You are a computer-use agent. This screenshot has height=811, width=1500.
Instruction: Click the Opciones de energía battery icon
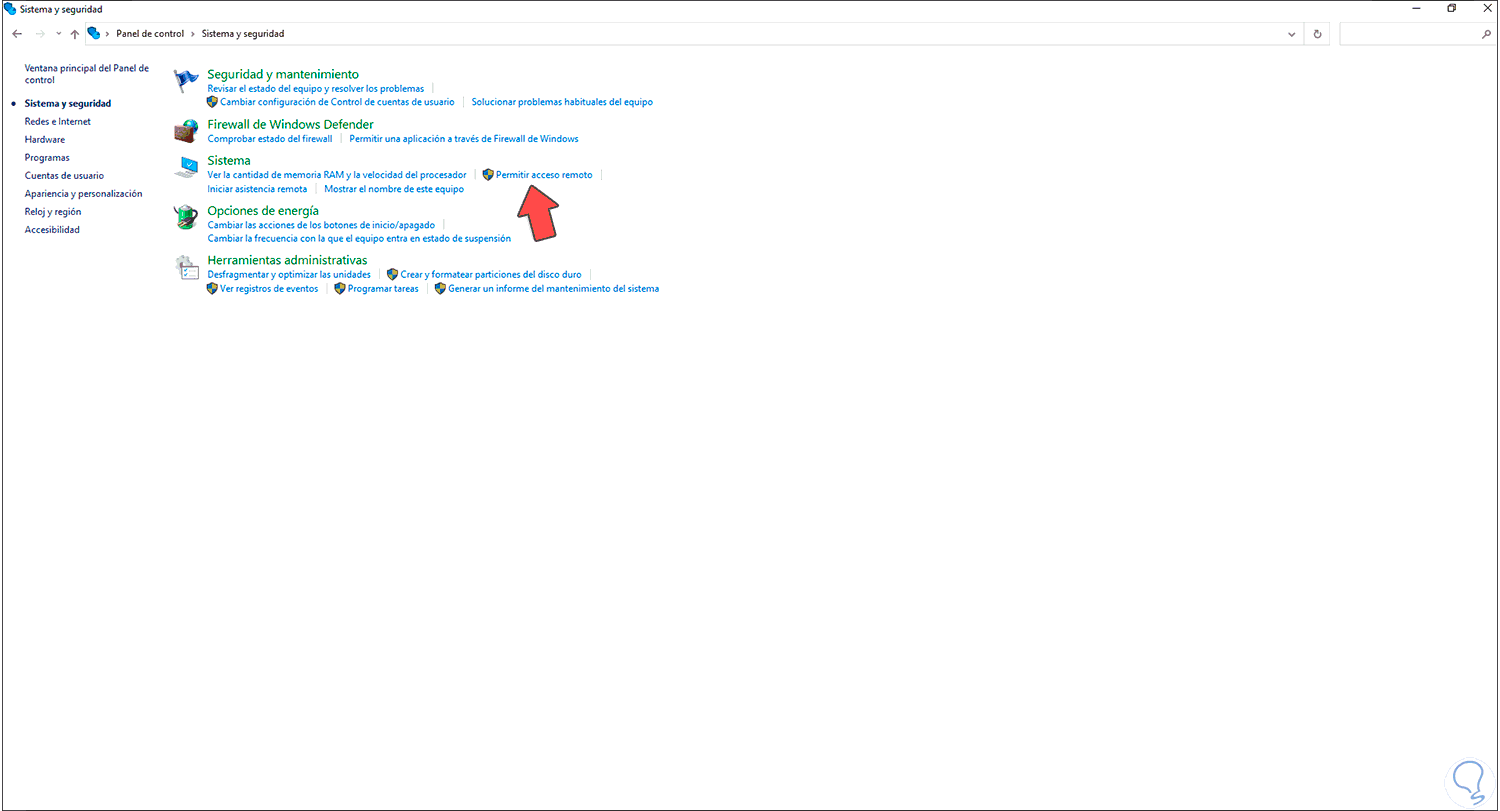click(186, 218)
